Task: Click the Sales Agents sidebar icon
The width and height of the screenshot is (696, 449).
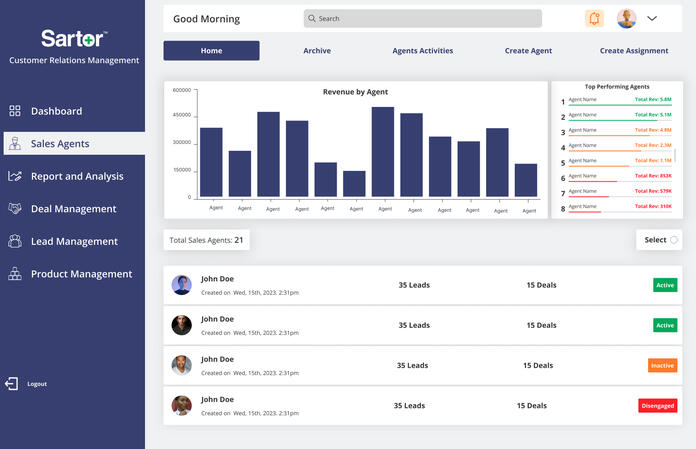Action: (14, 144)
